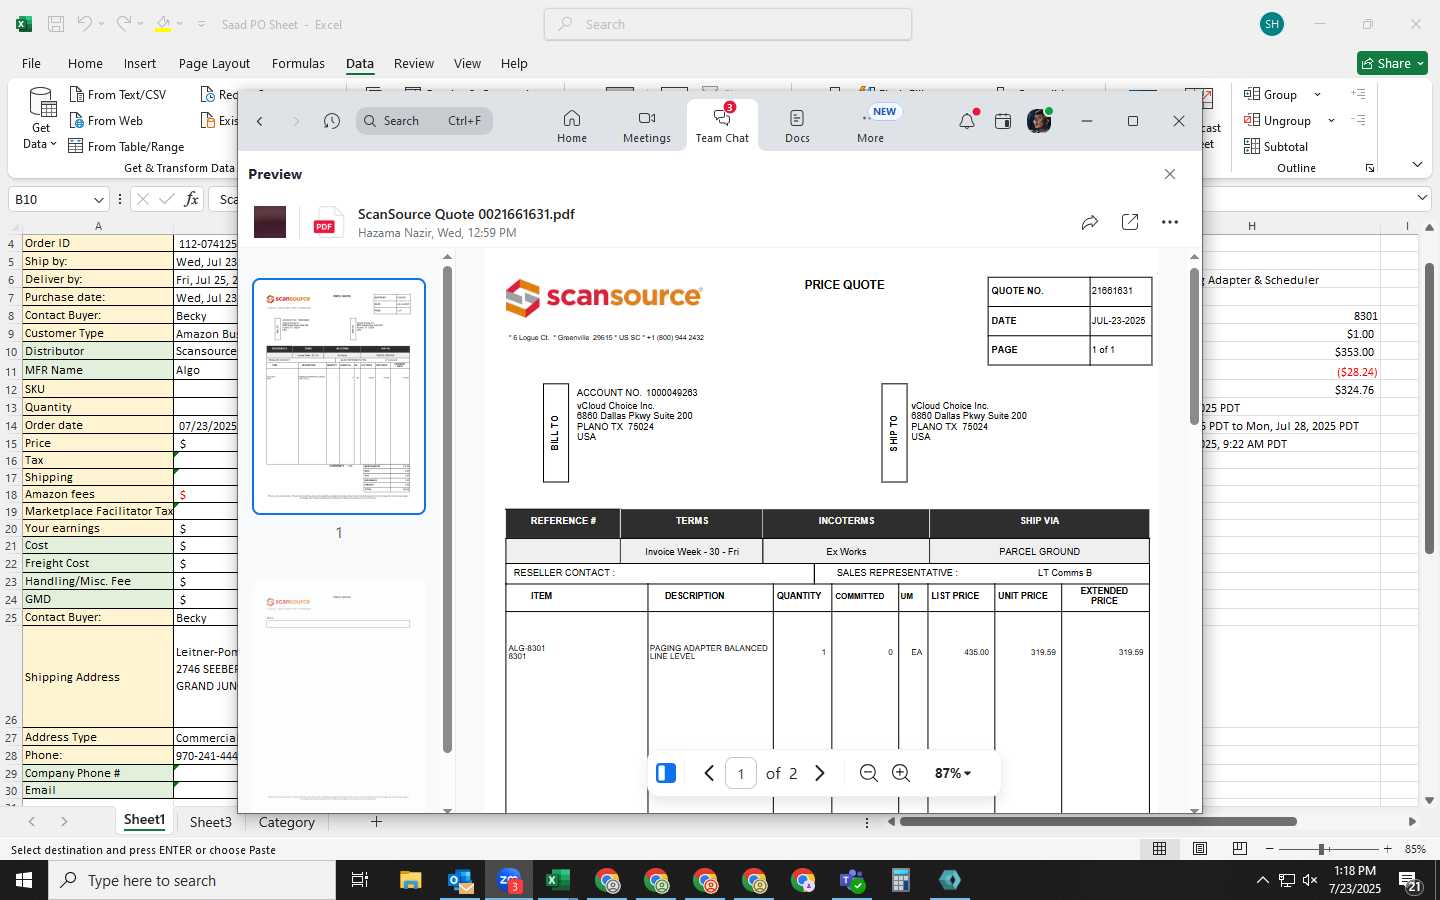Close the PDF preview panel
The width and height of the screenshot is (1440, 900).
point(1170,174)
